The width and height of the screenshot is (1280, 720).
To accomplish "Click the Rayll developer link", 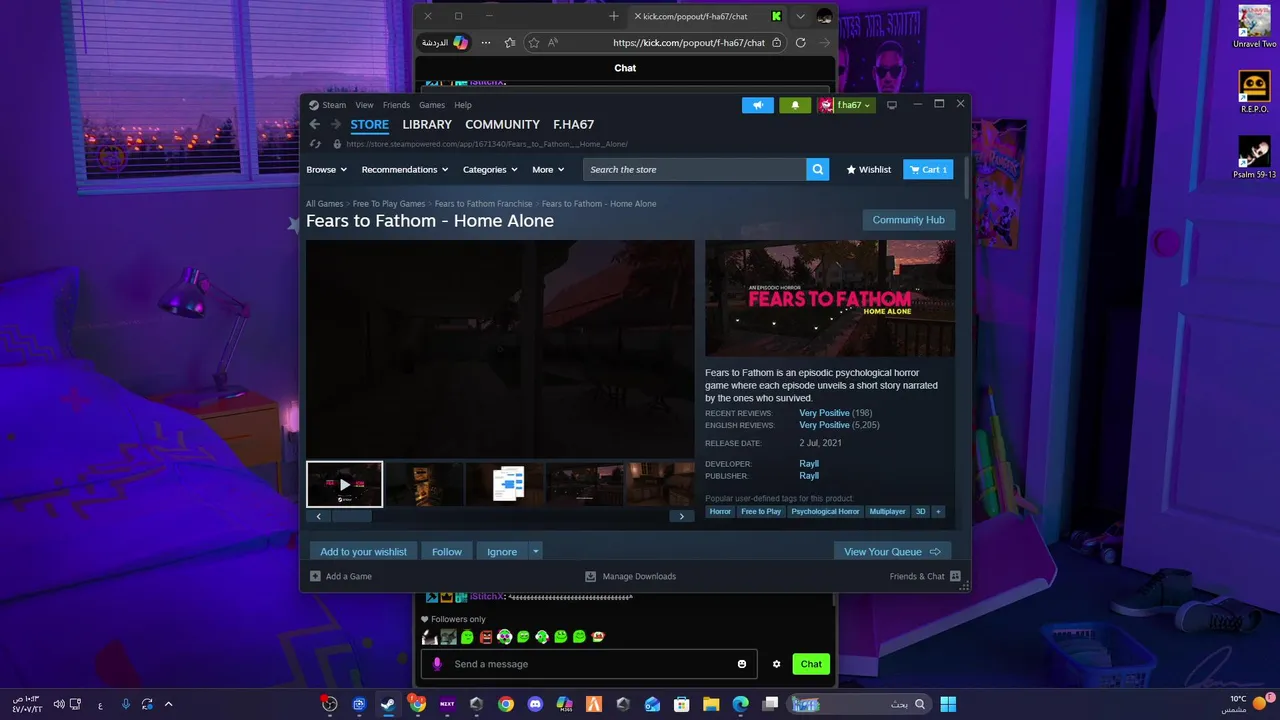I will (809, 463).
